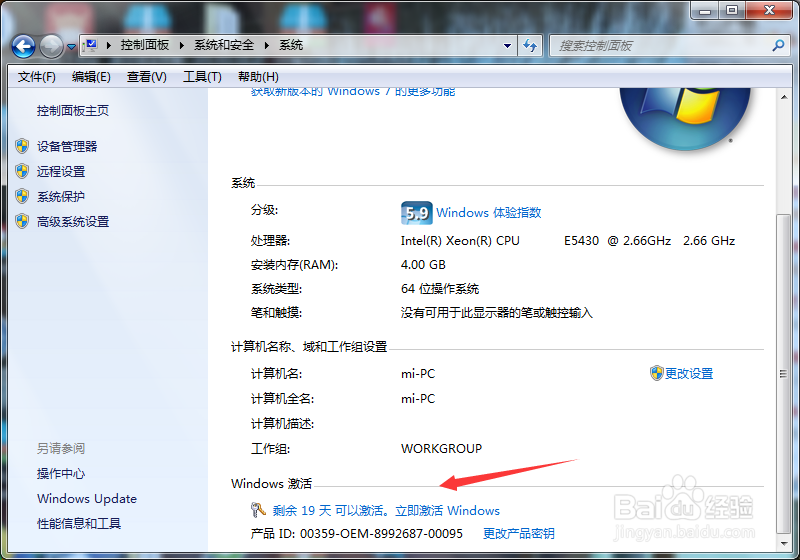Viewport: 800px width, 560px height.
Task: Click the keys icon under Windows 激活
Action: tap(258, 510)
